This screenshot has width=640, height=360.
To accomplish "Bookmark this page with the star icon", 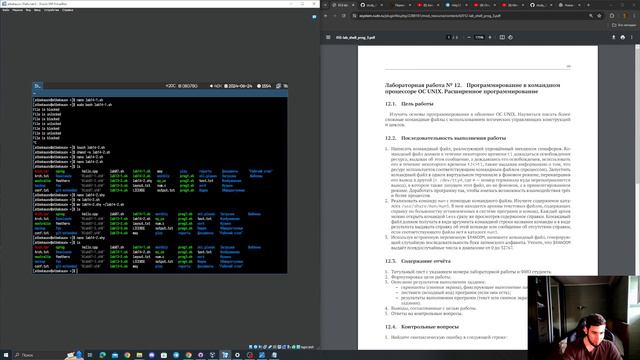I will coord(599,16).
